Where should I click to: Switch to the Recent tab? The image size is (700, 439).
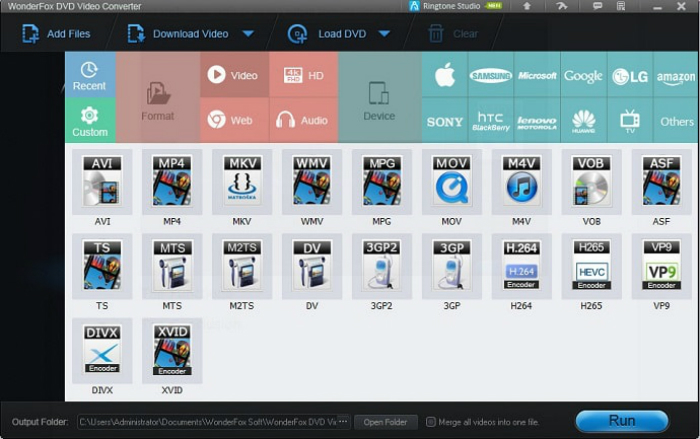[90, 75]
